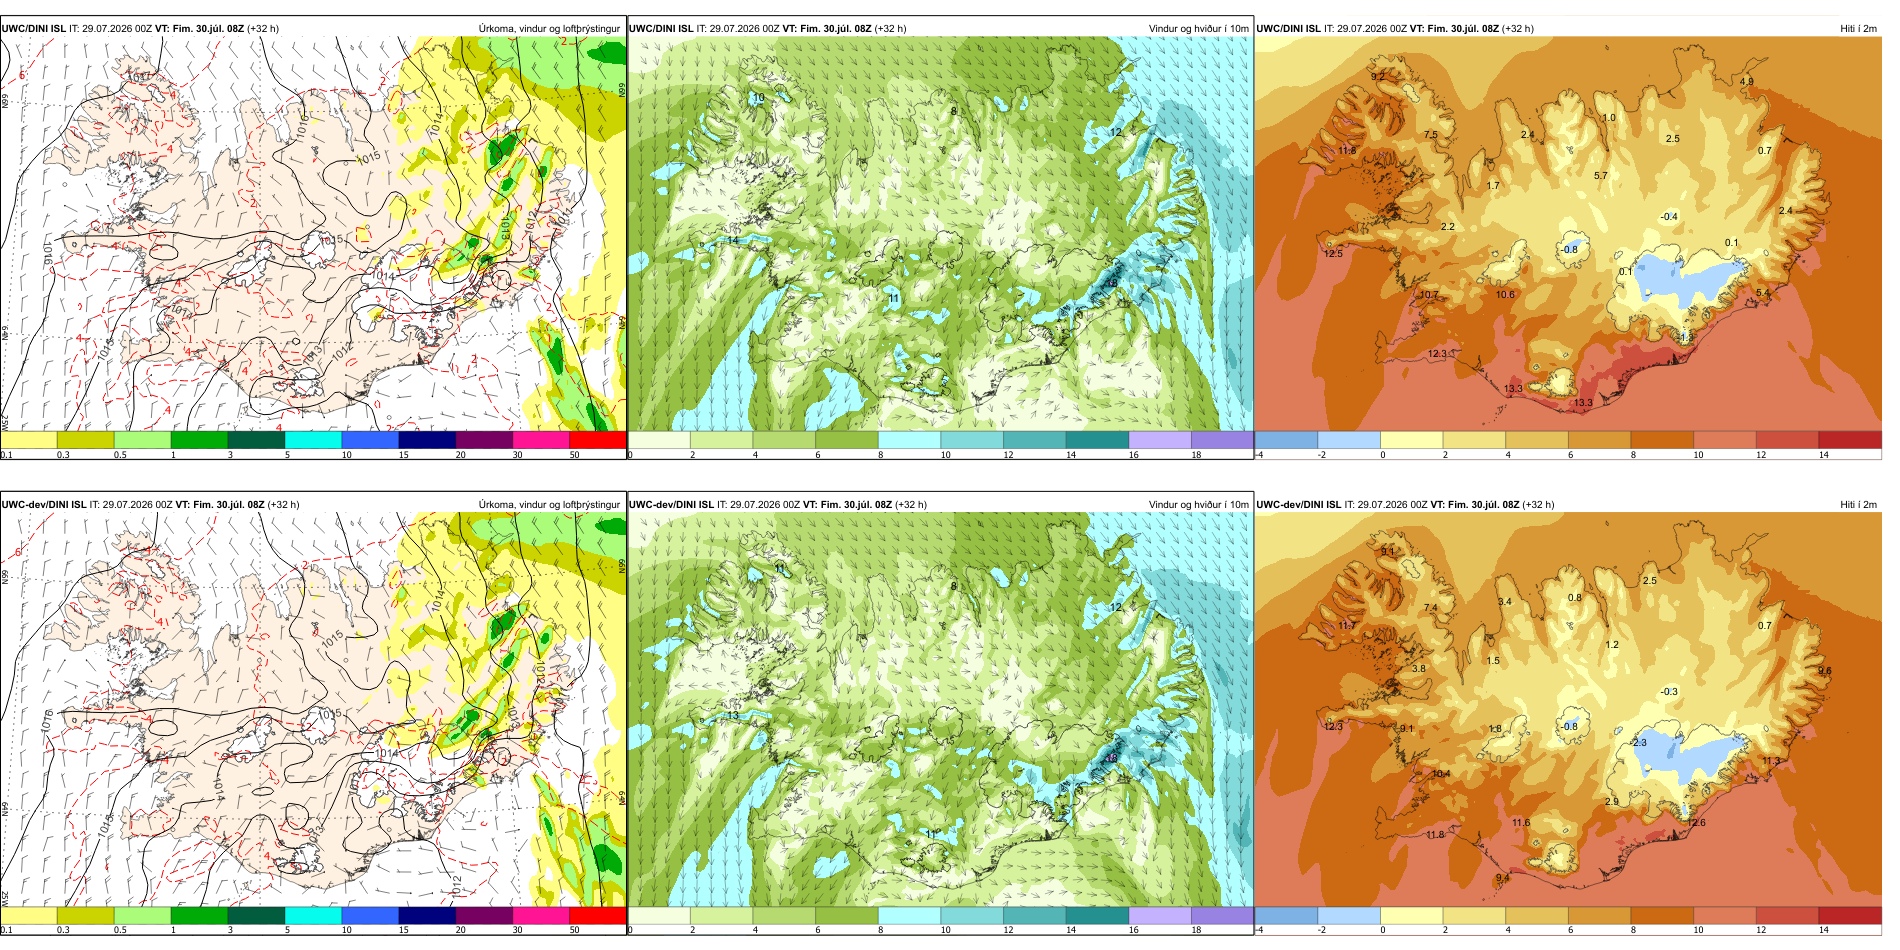Click the pale cyan swatch in the UWC-dev wind legend

909,915
